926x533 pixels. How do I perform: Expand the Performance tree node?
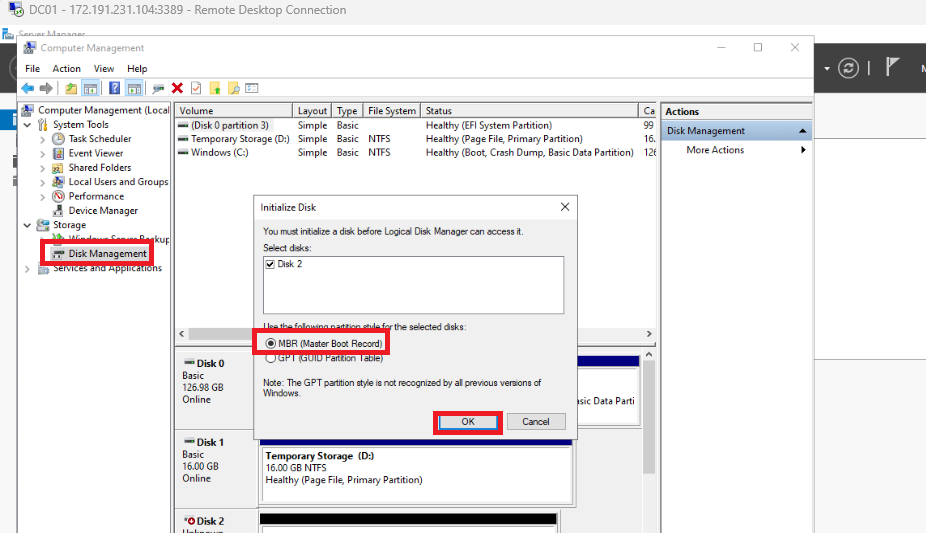(x=43, y=197)
